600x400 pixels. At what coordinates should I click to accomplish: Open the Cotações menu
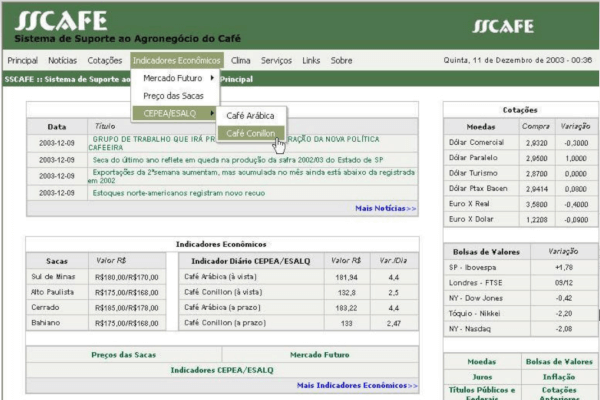(x=105, y=60)
